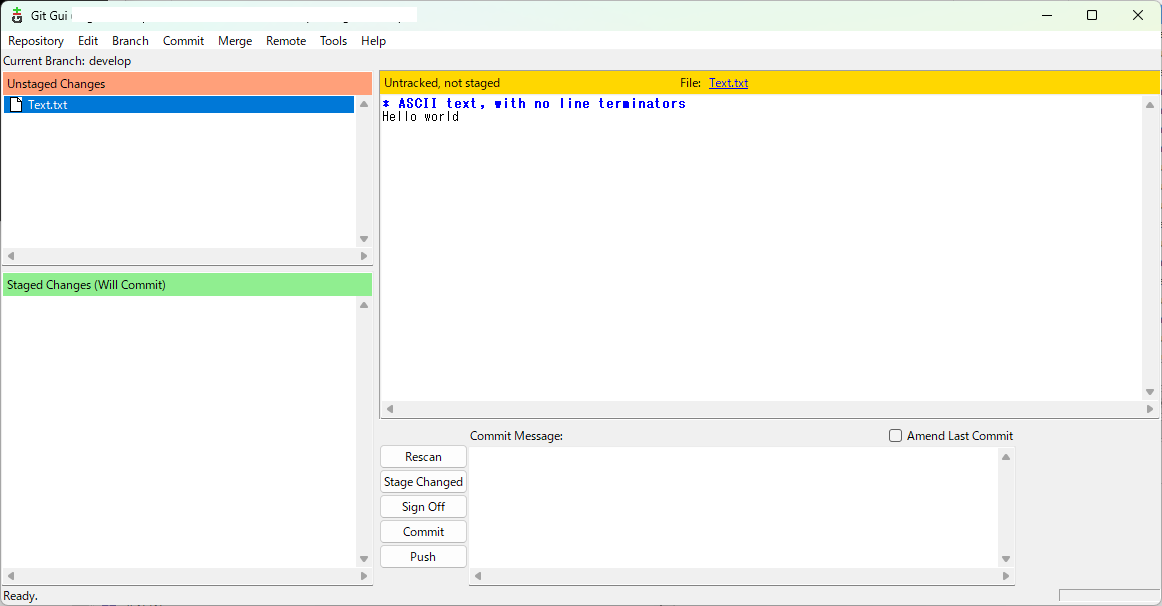The image size is (1162, 606).
Task: Click the down arrow on the diff pane scrollbar
Action: [x=1150, y=392]
